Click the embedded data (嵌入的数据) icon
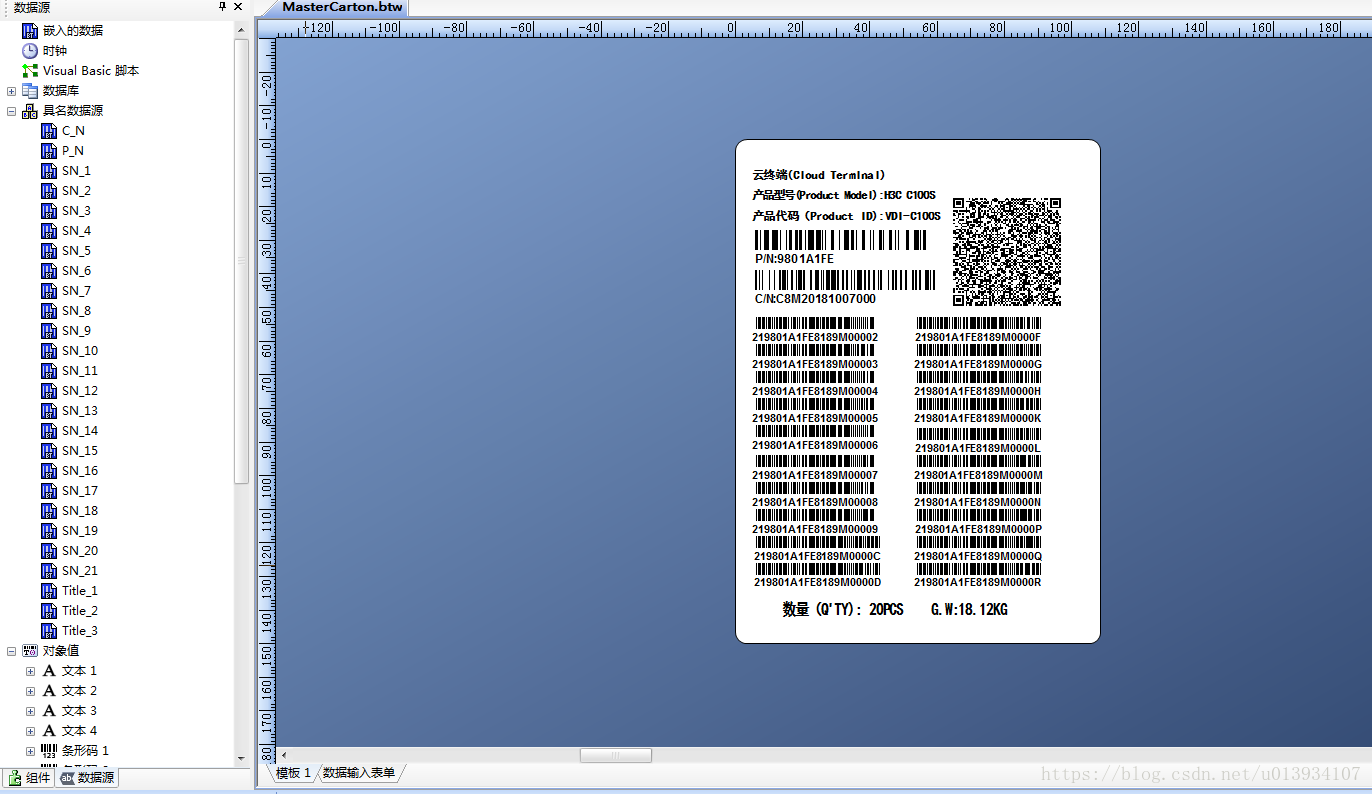The image size is (1372, 794). [x=30, y=31]
